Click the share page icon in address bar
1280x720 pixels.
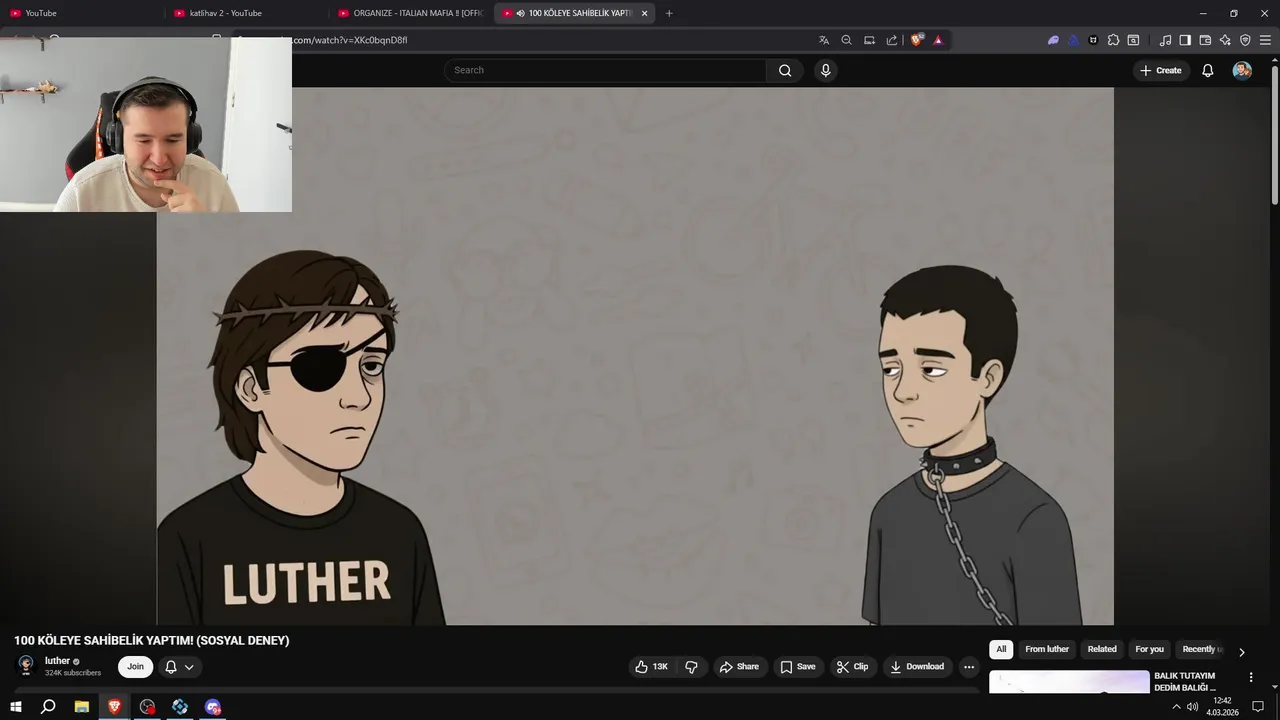click(x=892, y=40)
